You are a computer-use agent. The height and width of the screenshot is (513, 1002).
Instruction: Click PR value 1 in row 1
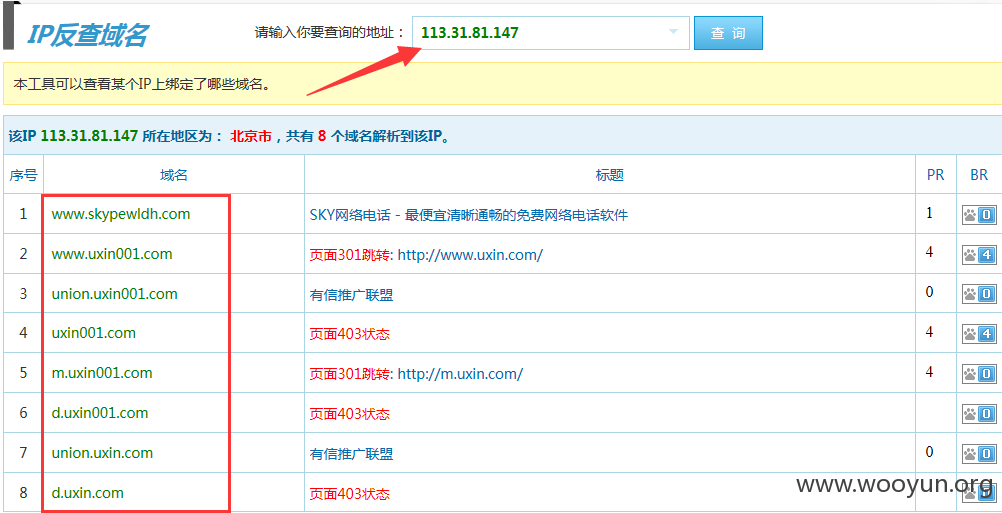pos(929,213)
